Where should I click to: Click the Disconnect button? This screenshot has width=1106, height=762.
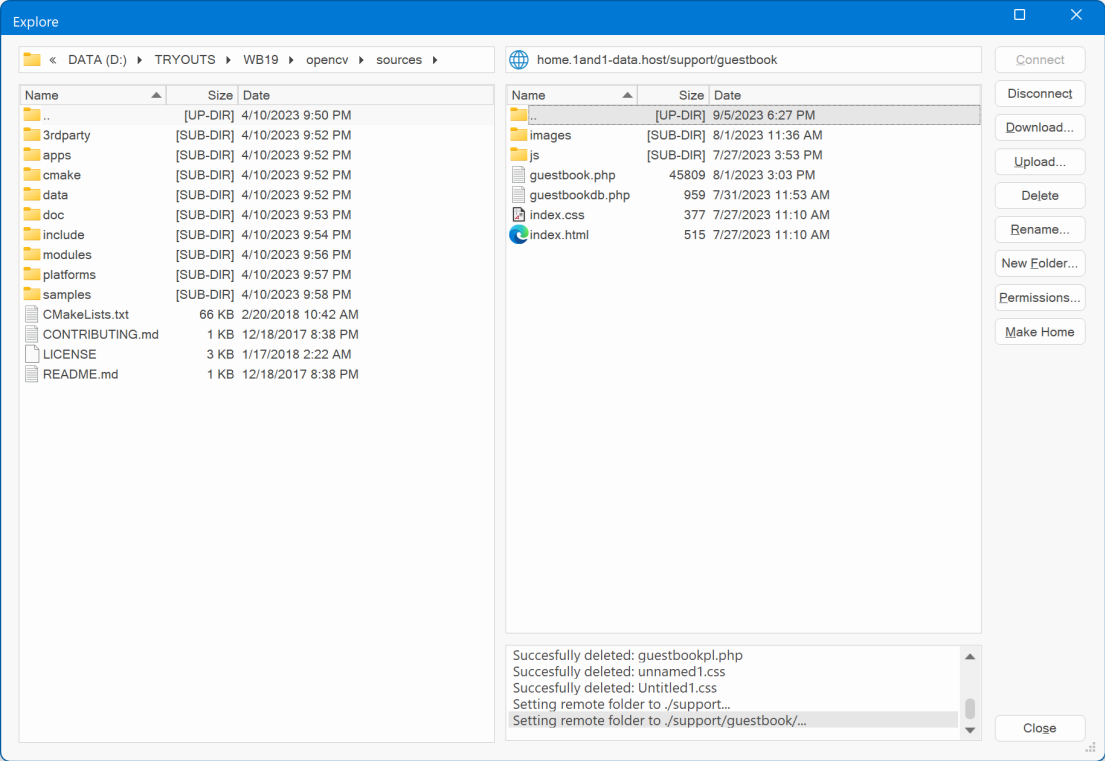(x=1039, y=94)
